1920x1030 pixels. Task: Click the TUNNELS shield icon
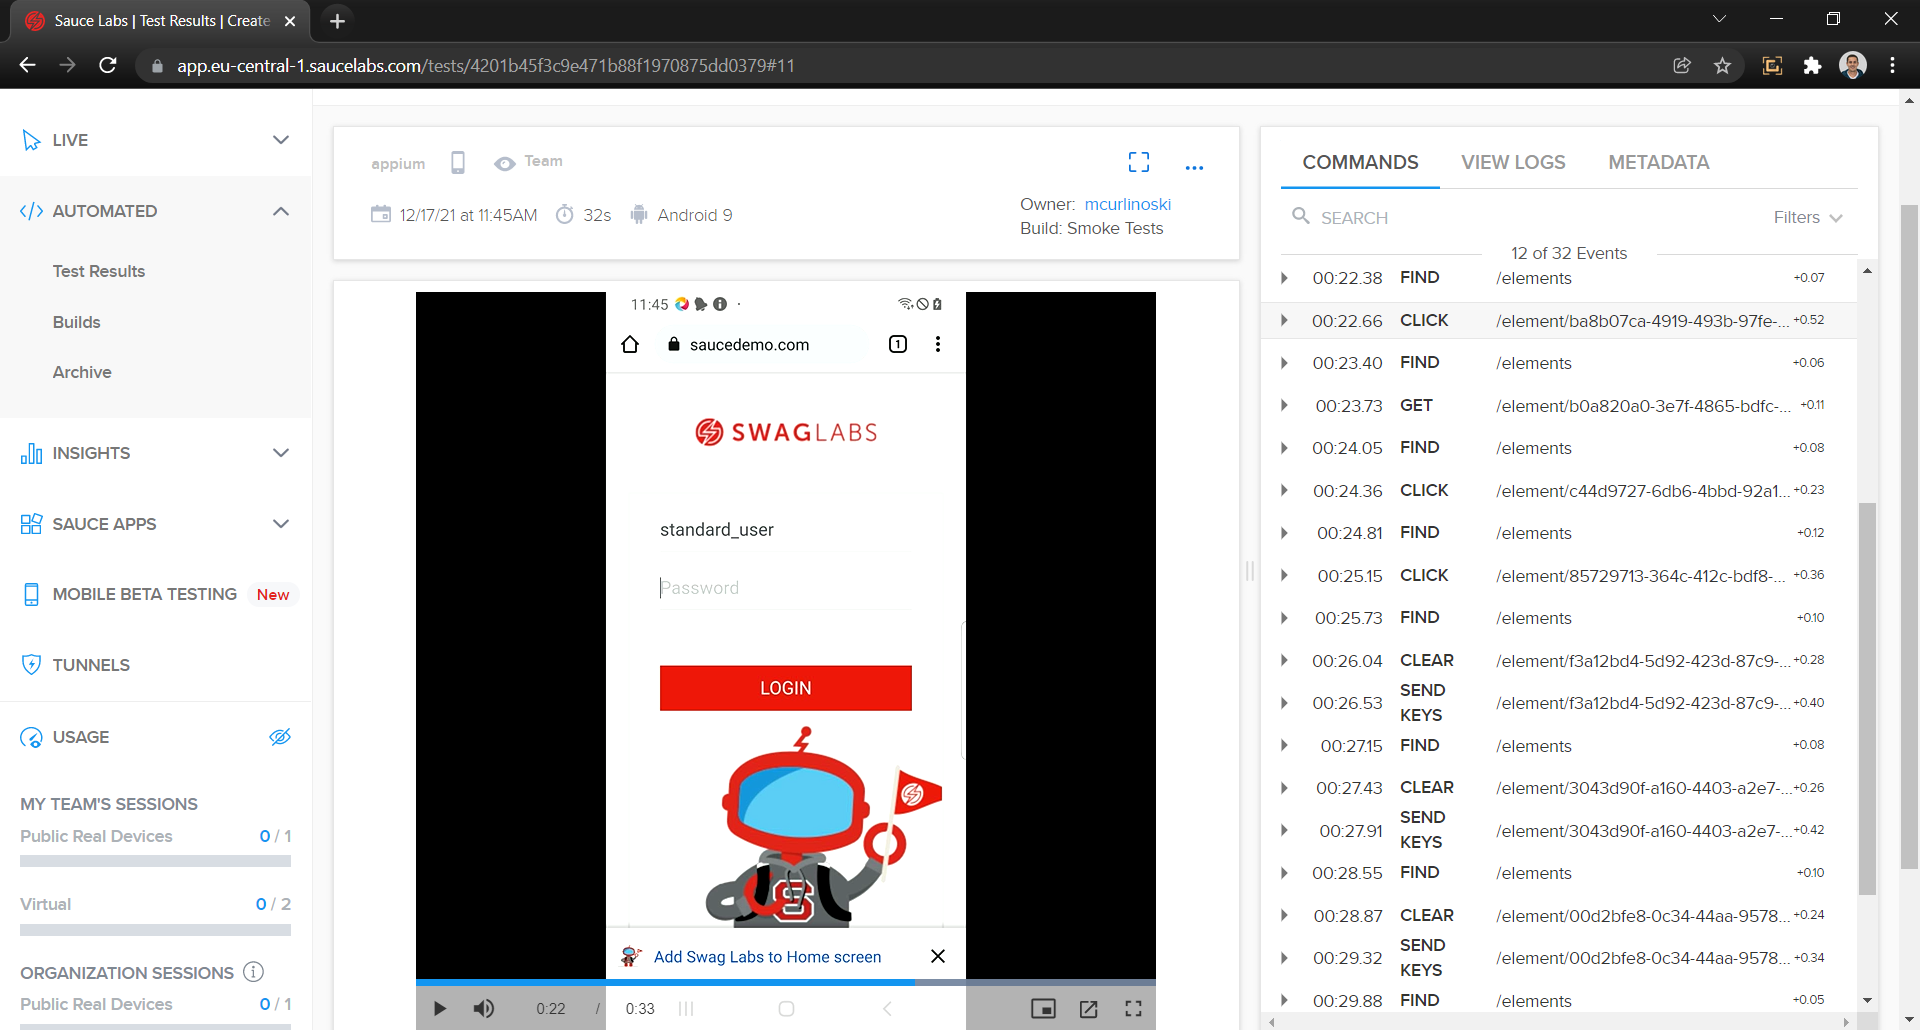tap(31, 665)
